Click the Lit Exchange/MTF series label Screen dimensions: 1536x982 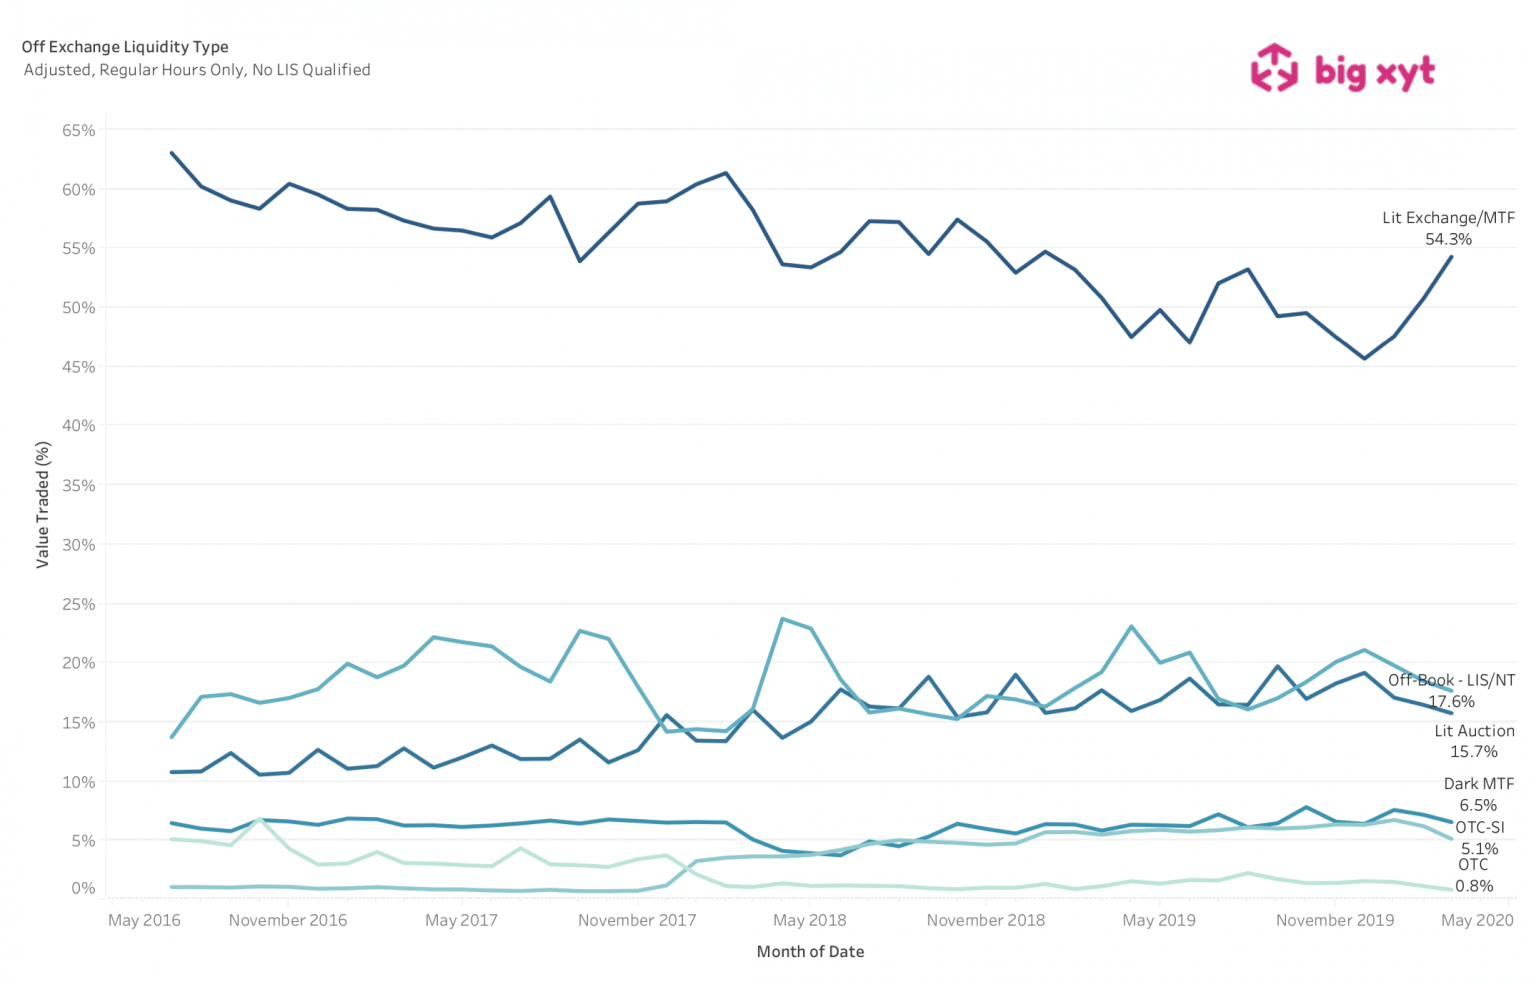pos(1448,218)
